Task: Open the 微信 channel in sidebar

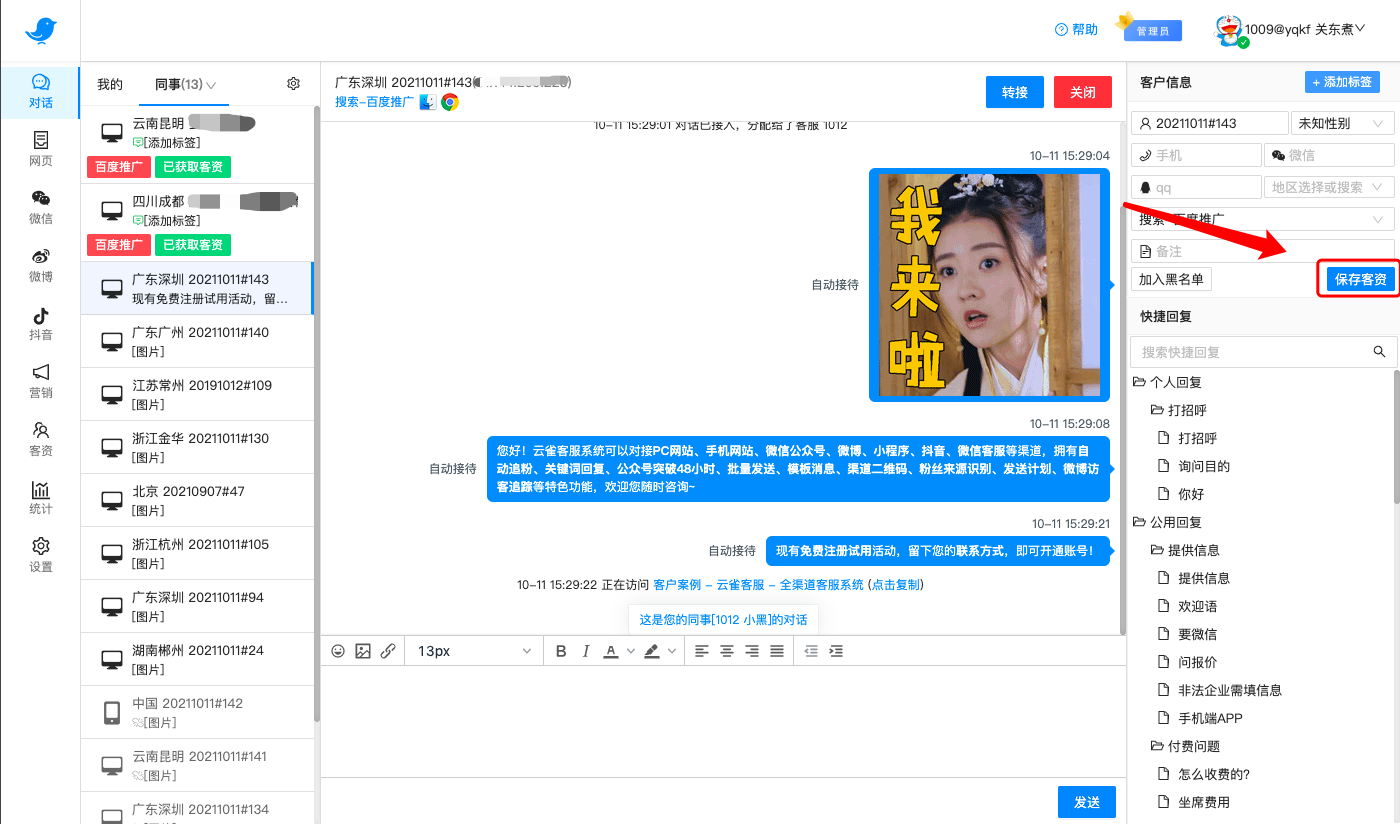Action: coord(40,207)
